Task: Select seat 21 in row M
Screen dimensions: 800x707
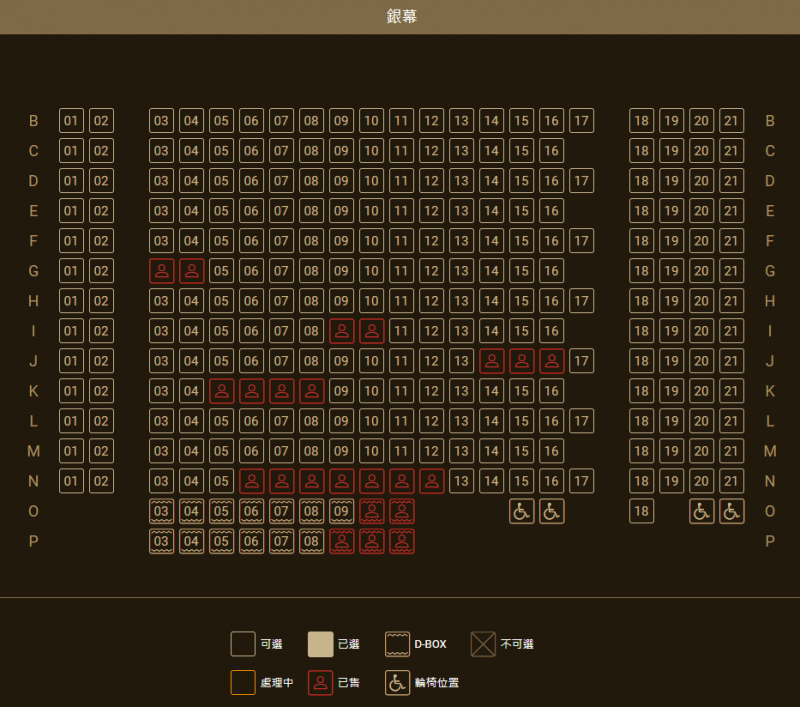Action: coord(731,451)
